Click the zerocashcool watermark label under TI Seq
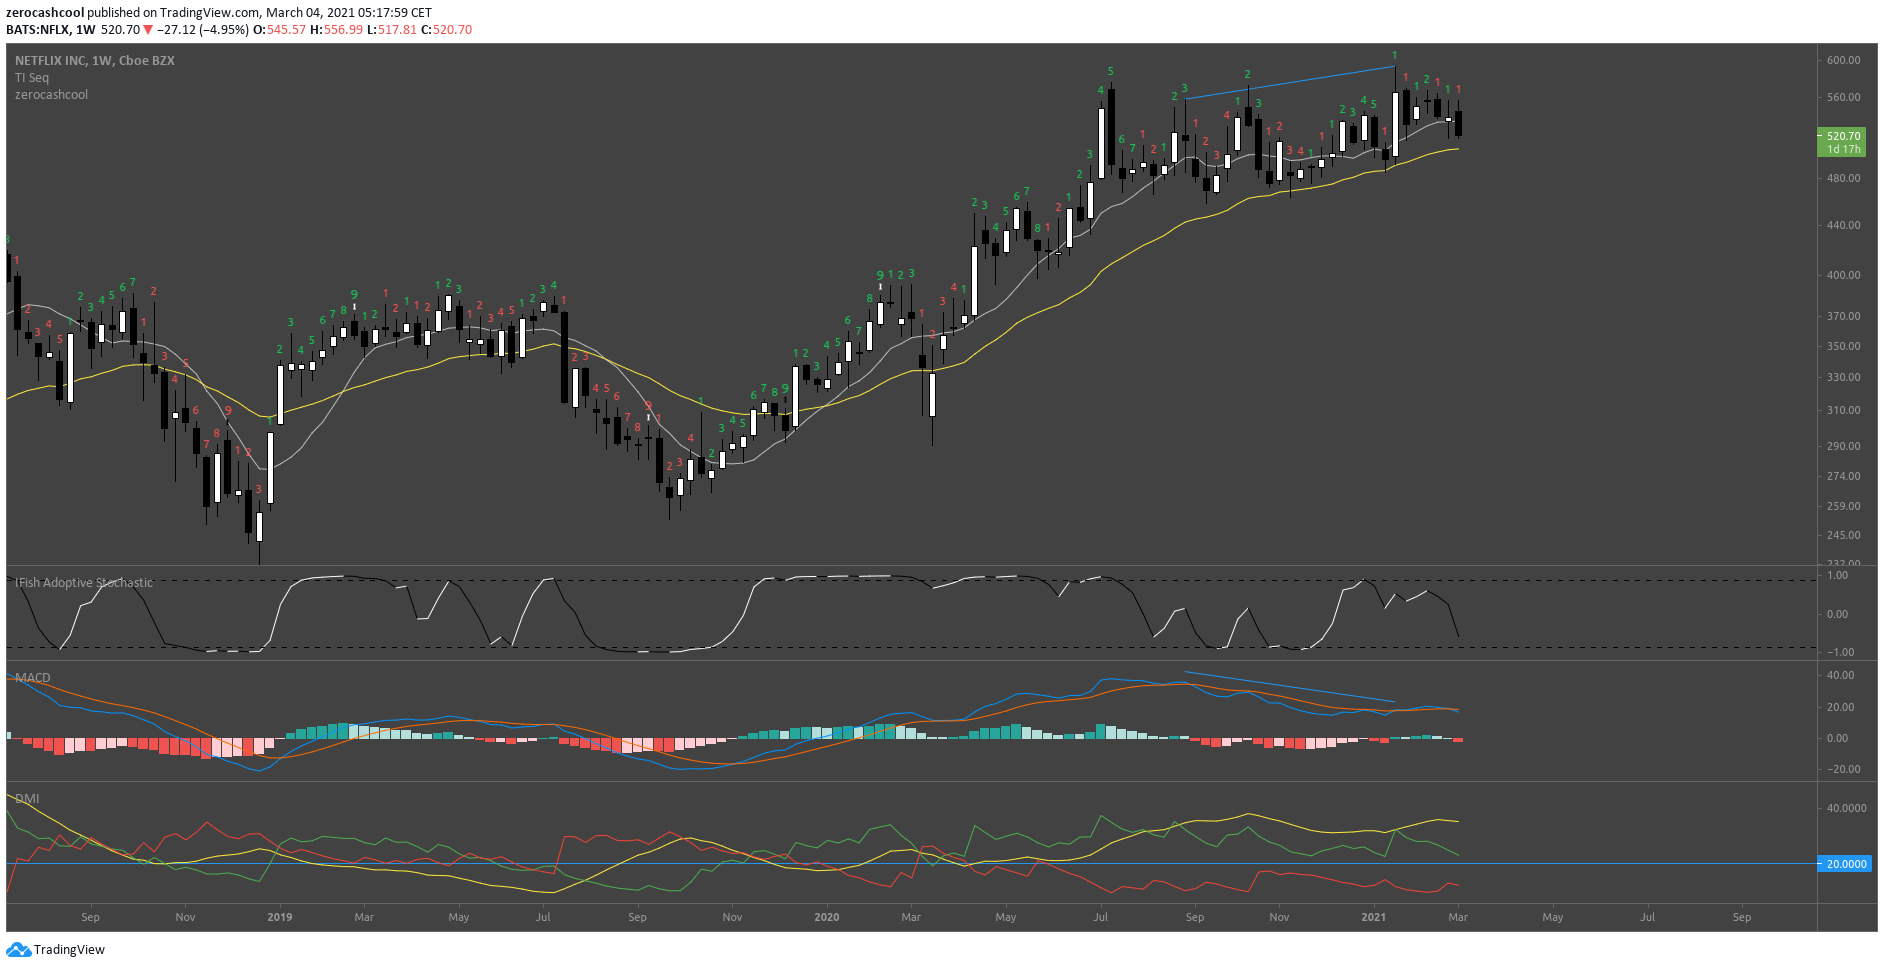 (x=51, y=95)
